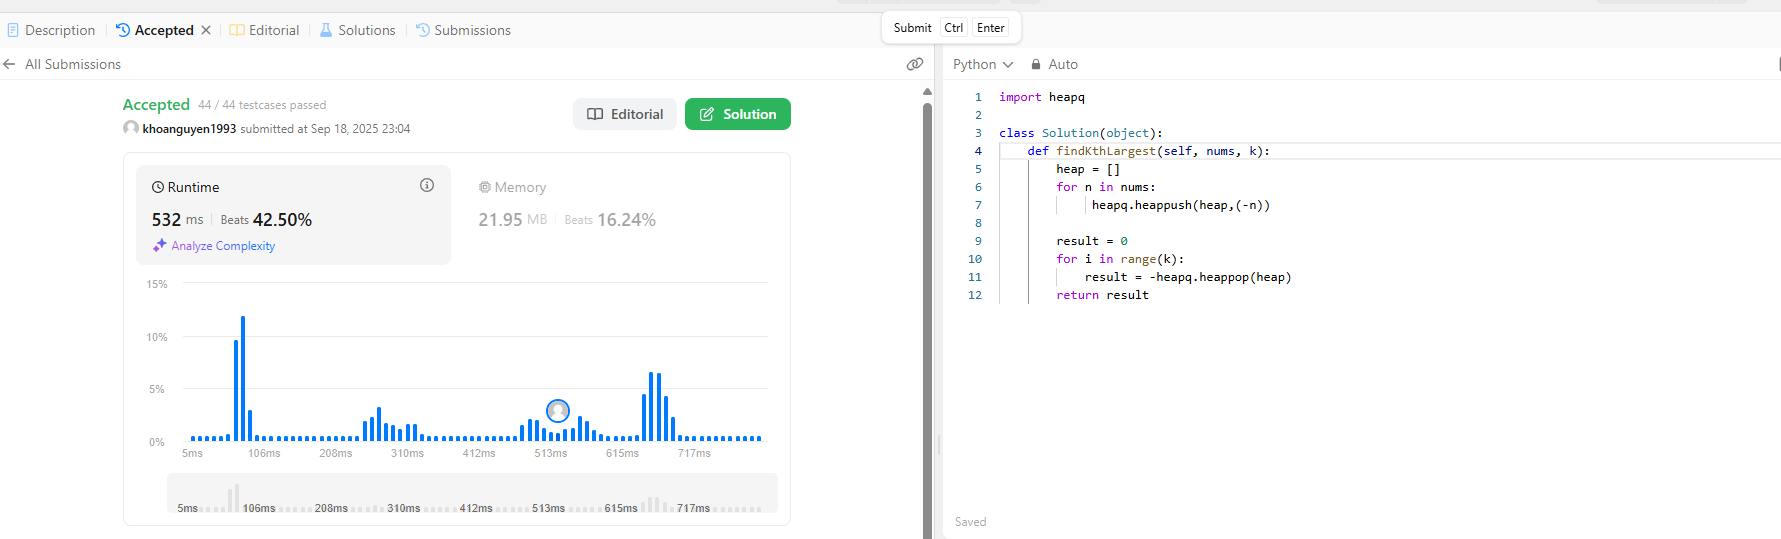Click line number 9 in gutter
This screenshot has width=1781, height=539.
pos(978,241)
